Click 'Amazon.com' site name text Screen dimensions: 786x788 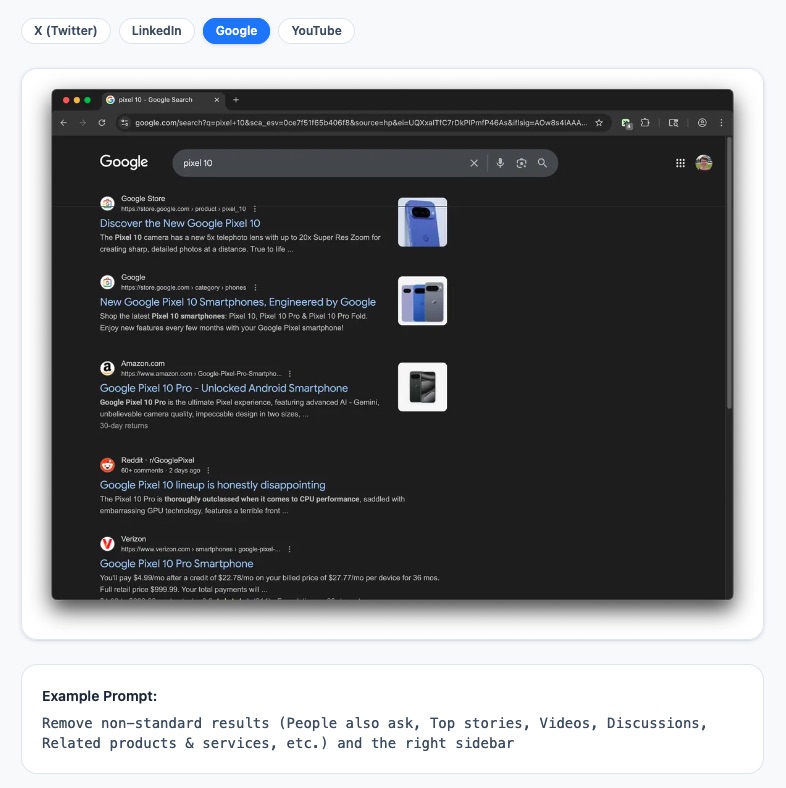pos(143,363)
